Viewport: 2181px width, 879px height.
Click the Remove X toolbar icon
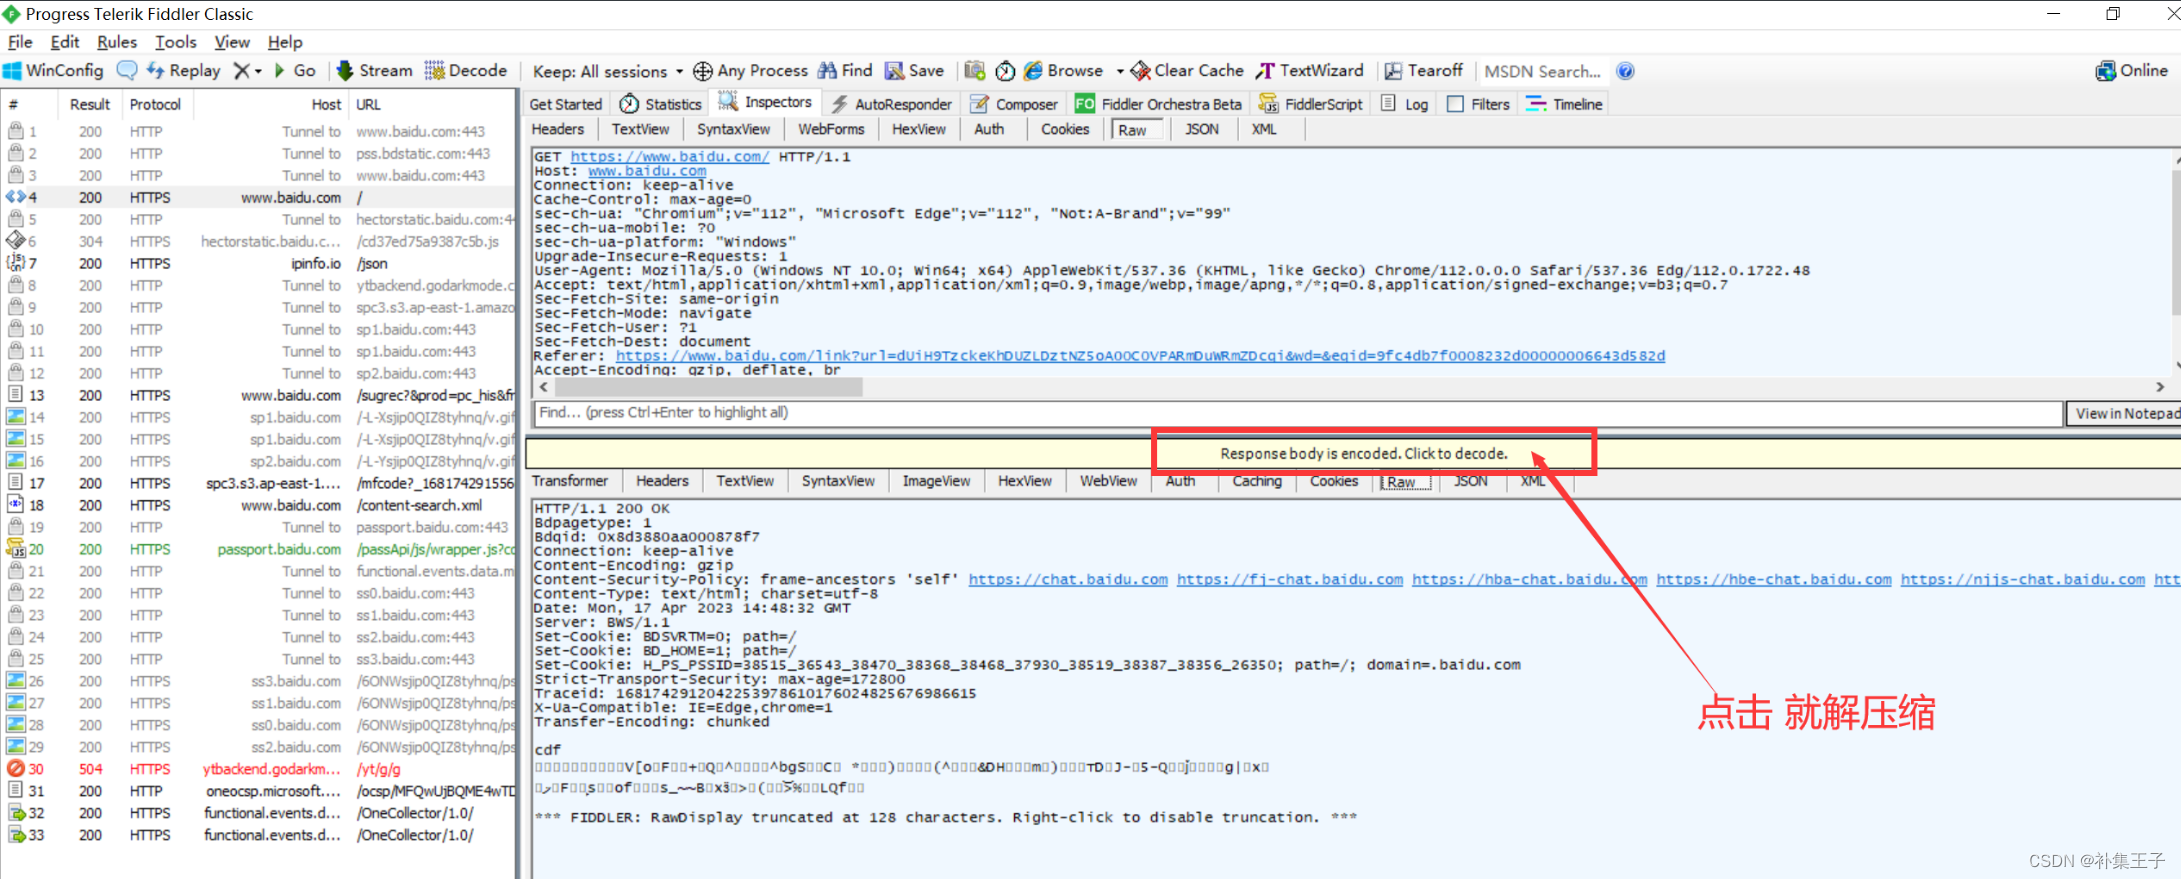pos(241,71)
